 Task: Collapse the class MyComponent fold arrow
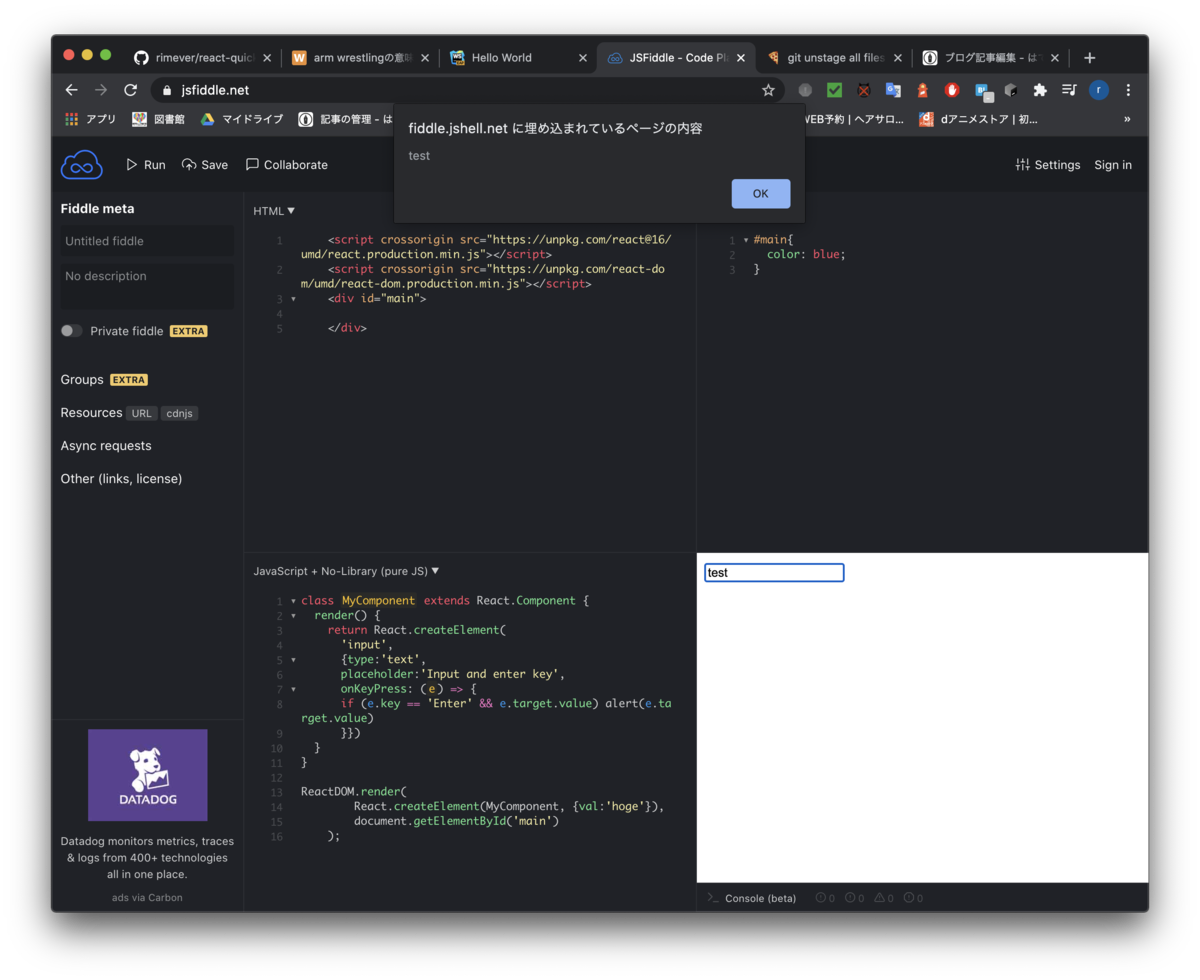[293, 601]
